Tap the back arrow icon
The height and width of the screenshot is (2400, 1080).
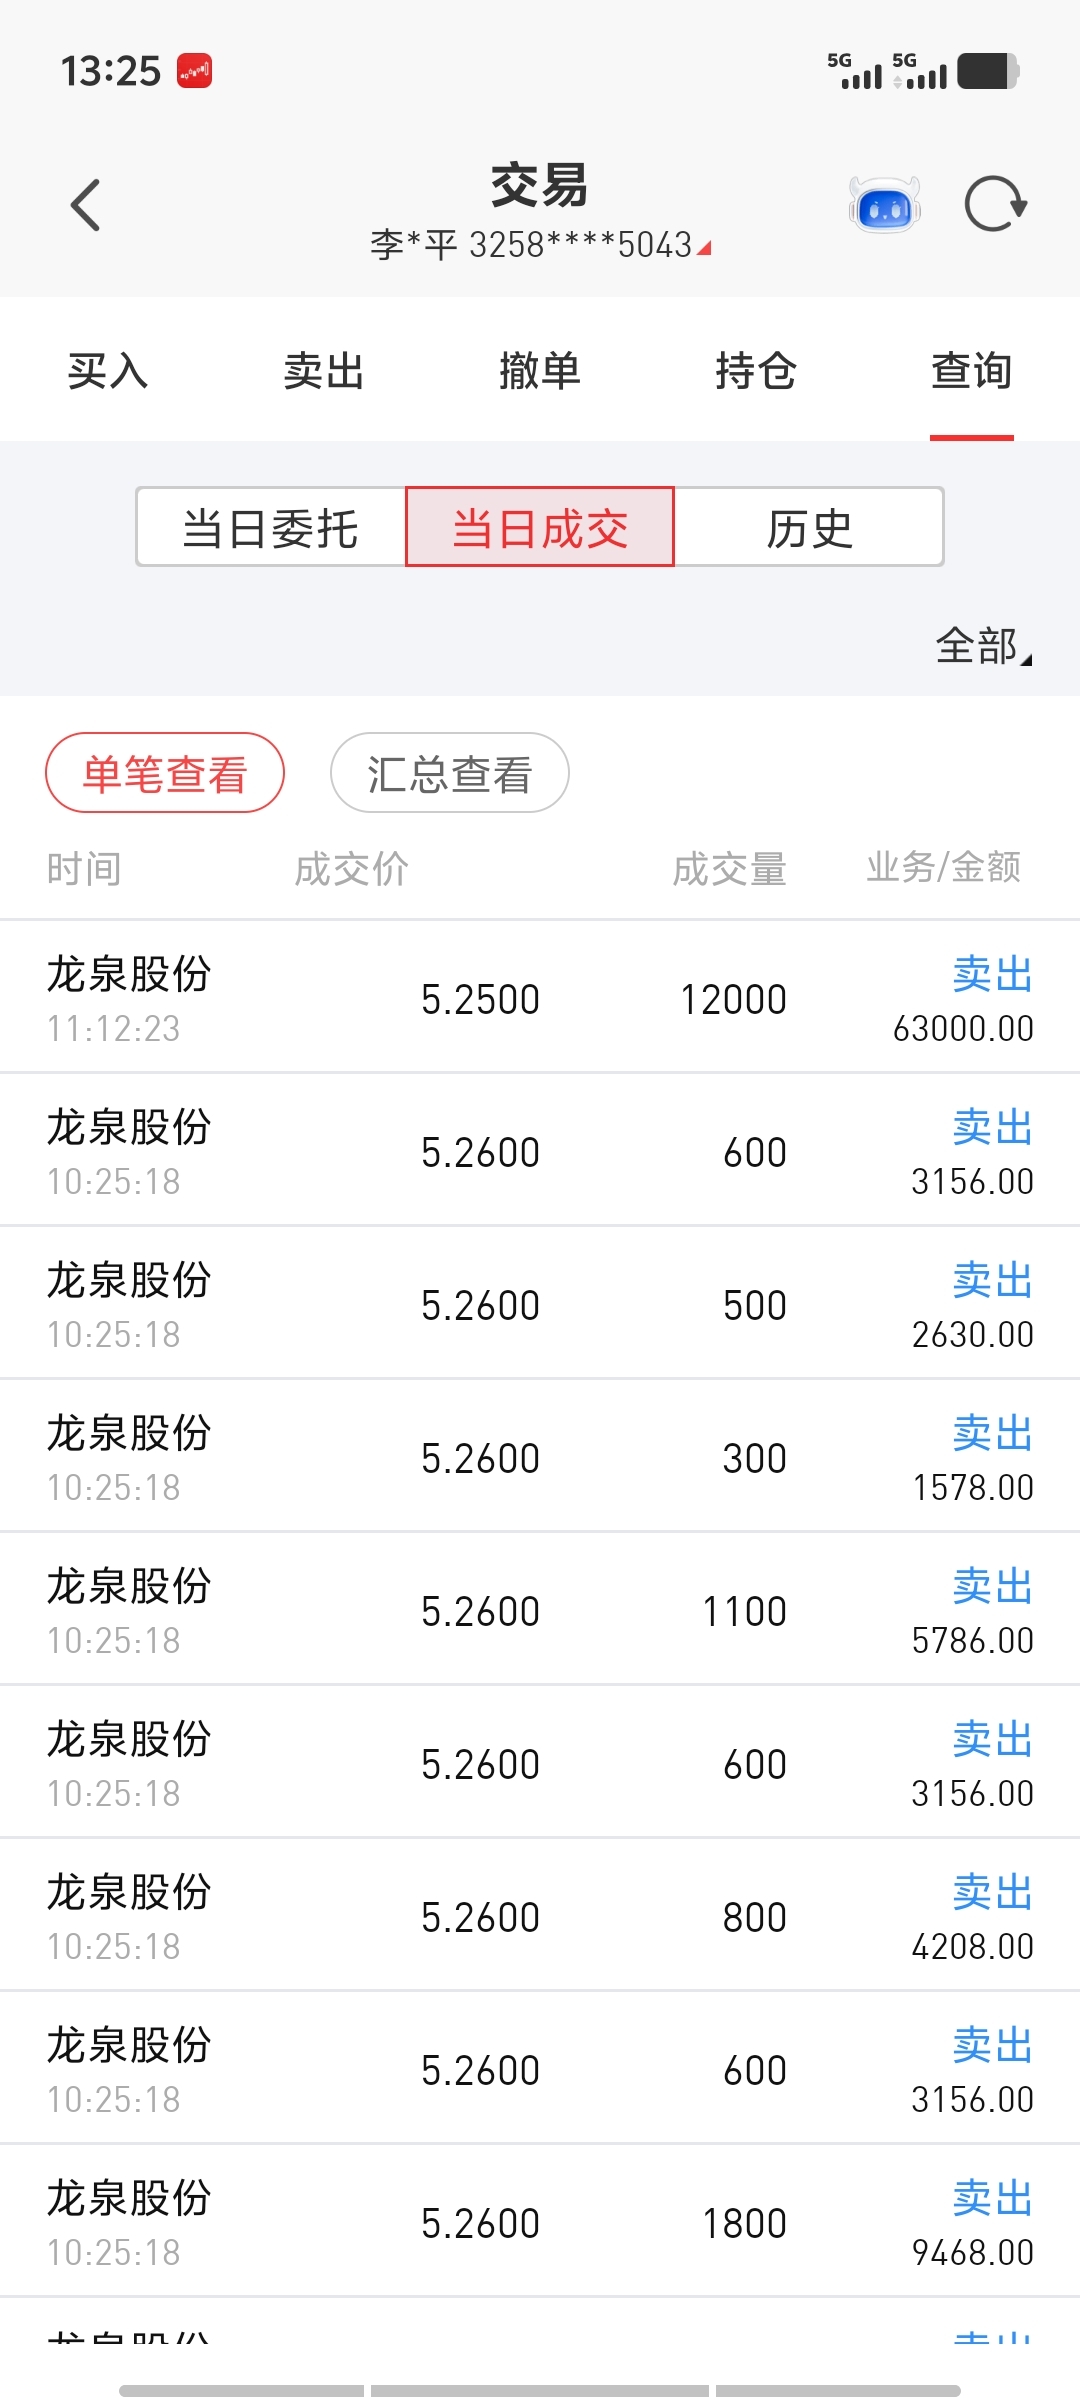pos(86,205)
